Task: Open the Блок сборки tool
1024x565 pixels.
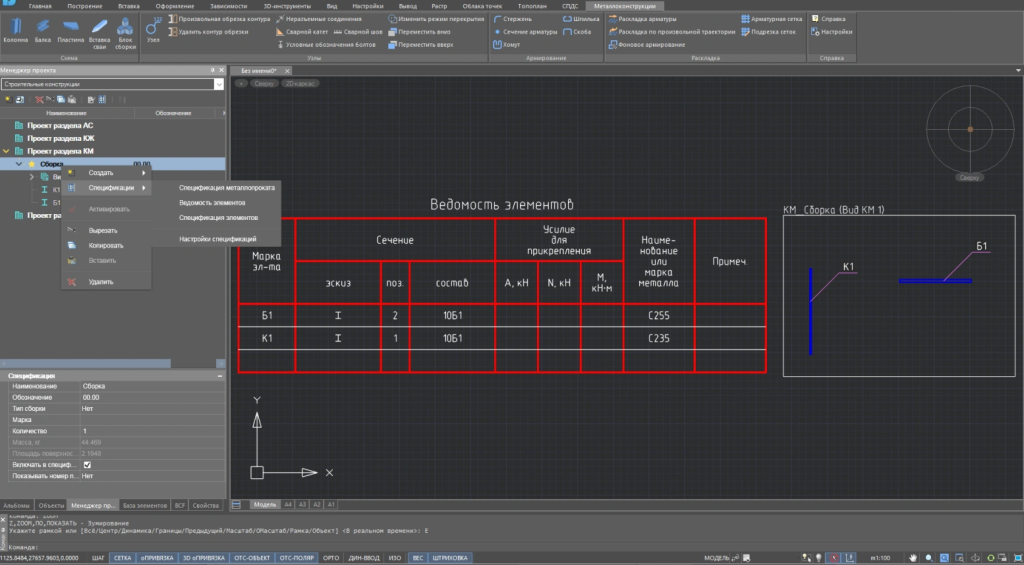Action: (125, 29)
